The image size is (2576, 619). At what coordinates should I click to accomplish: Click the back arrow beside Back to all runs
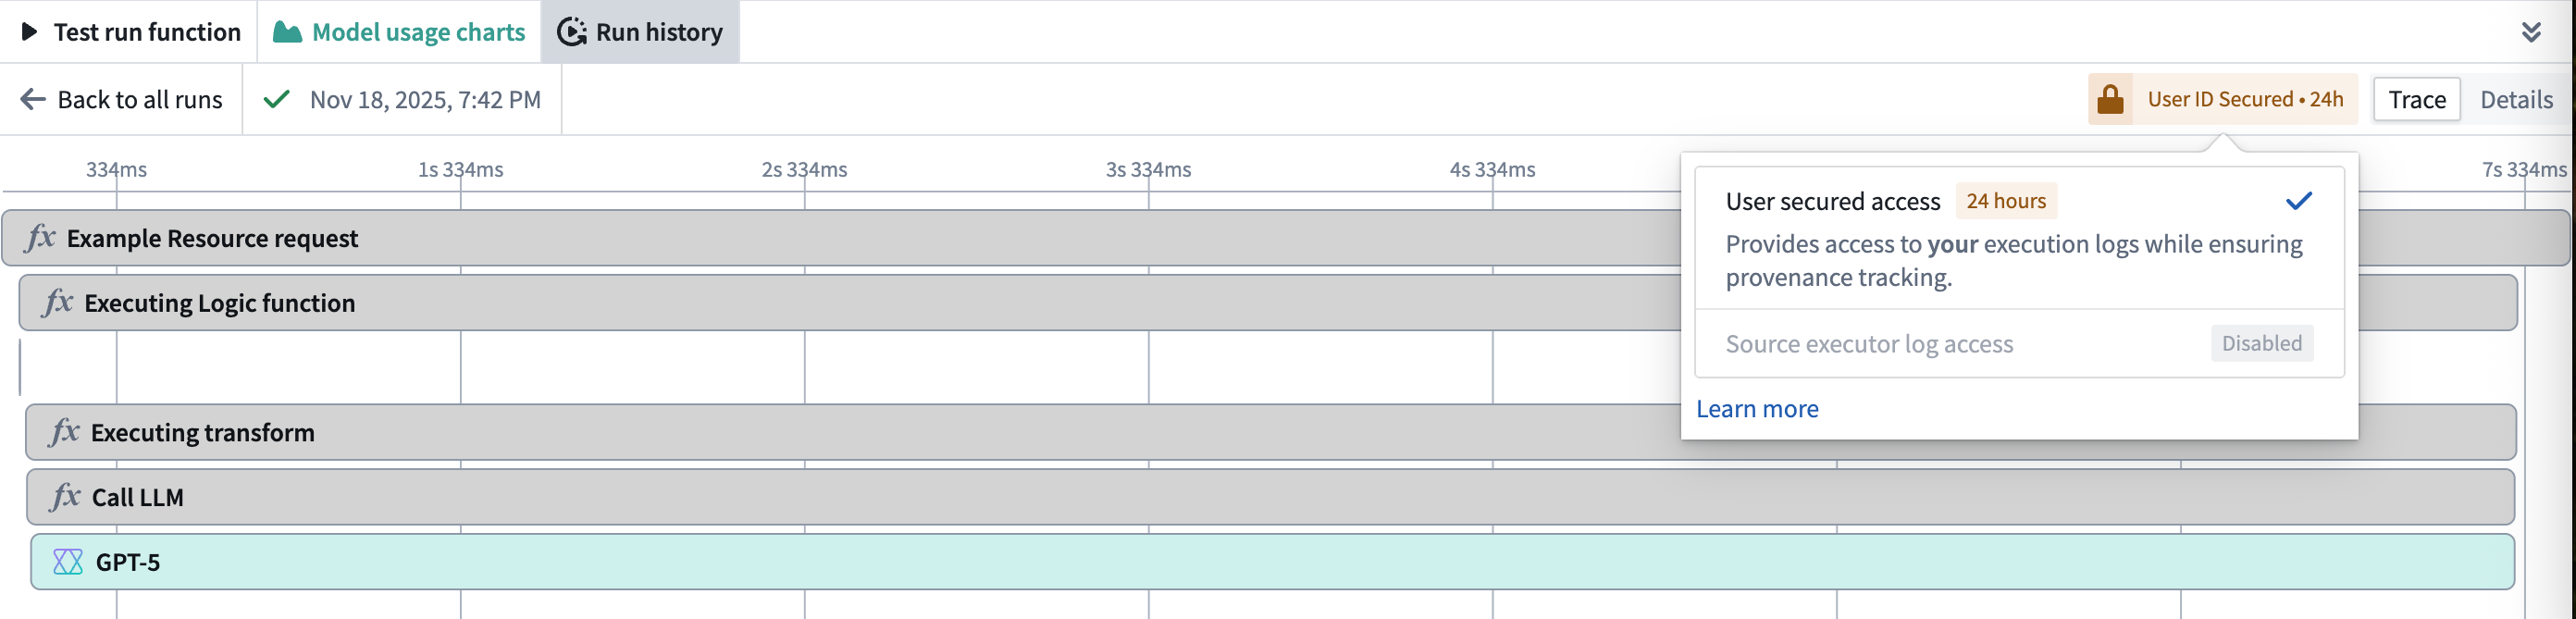point(31,99)
